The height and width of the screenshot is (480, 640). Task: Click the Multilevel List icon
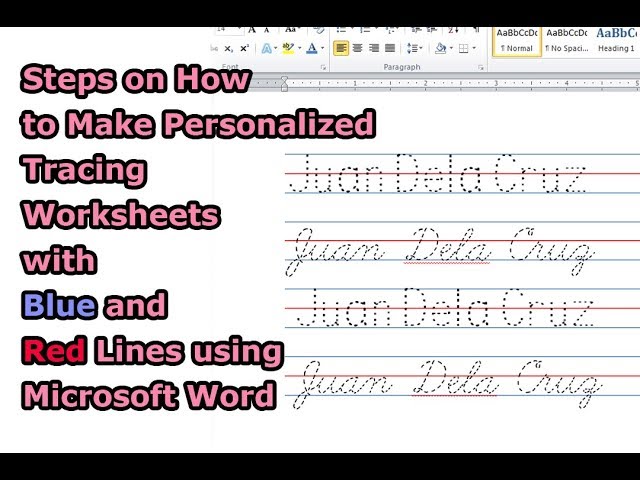(390, 30)
